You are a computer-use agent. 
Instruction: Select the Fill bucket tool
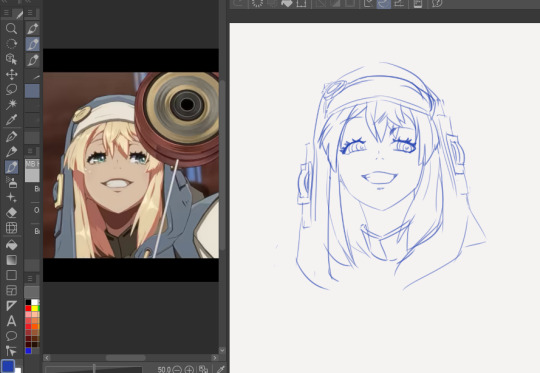(11, 245)
